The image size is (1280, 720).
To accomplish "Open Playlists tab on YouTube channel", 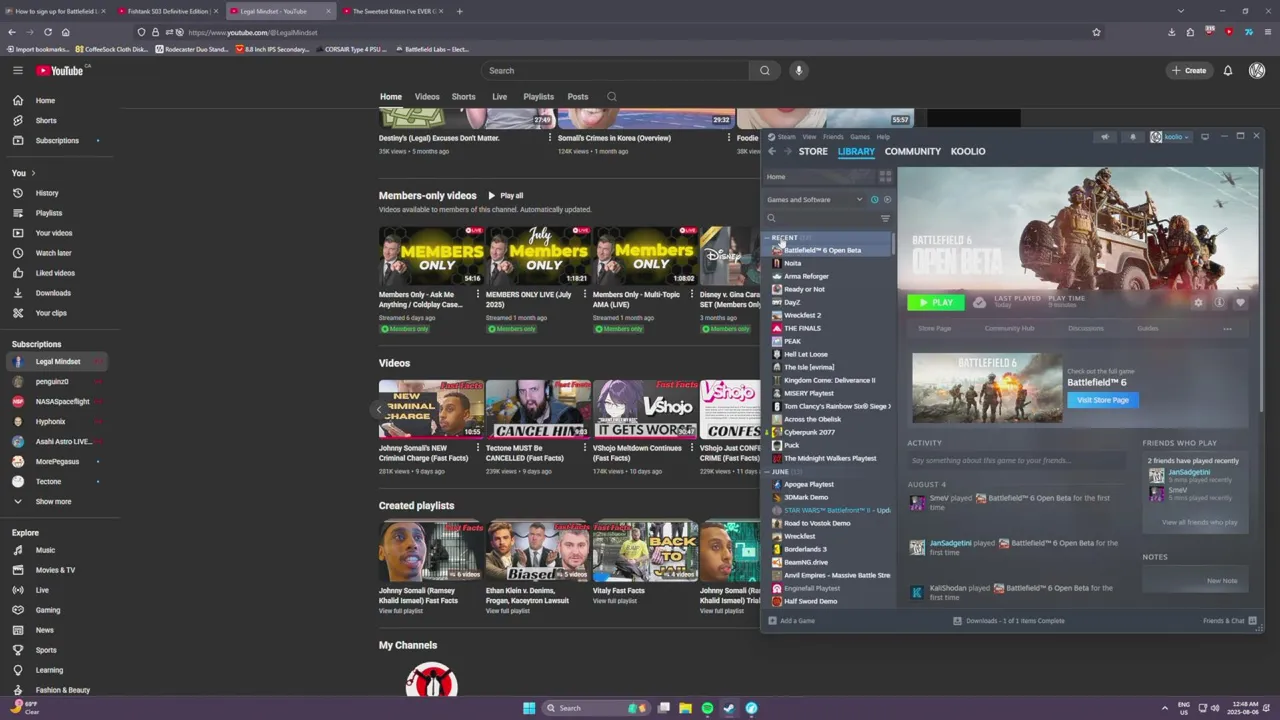I will pos(538,97).
